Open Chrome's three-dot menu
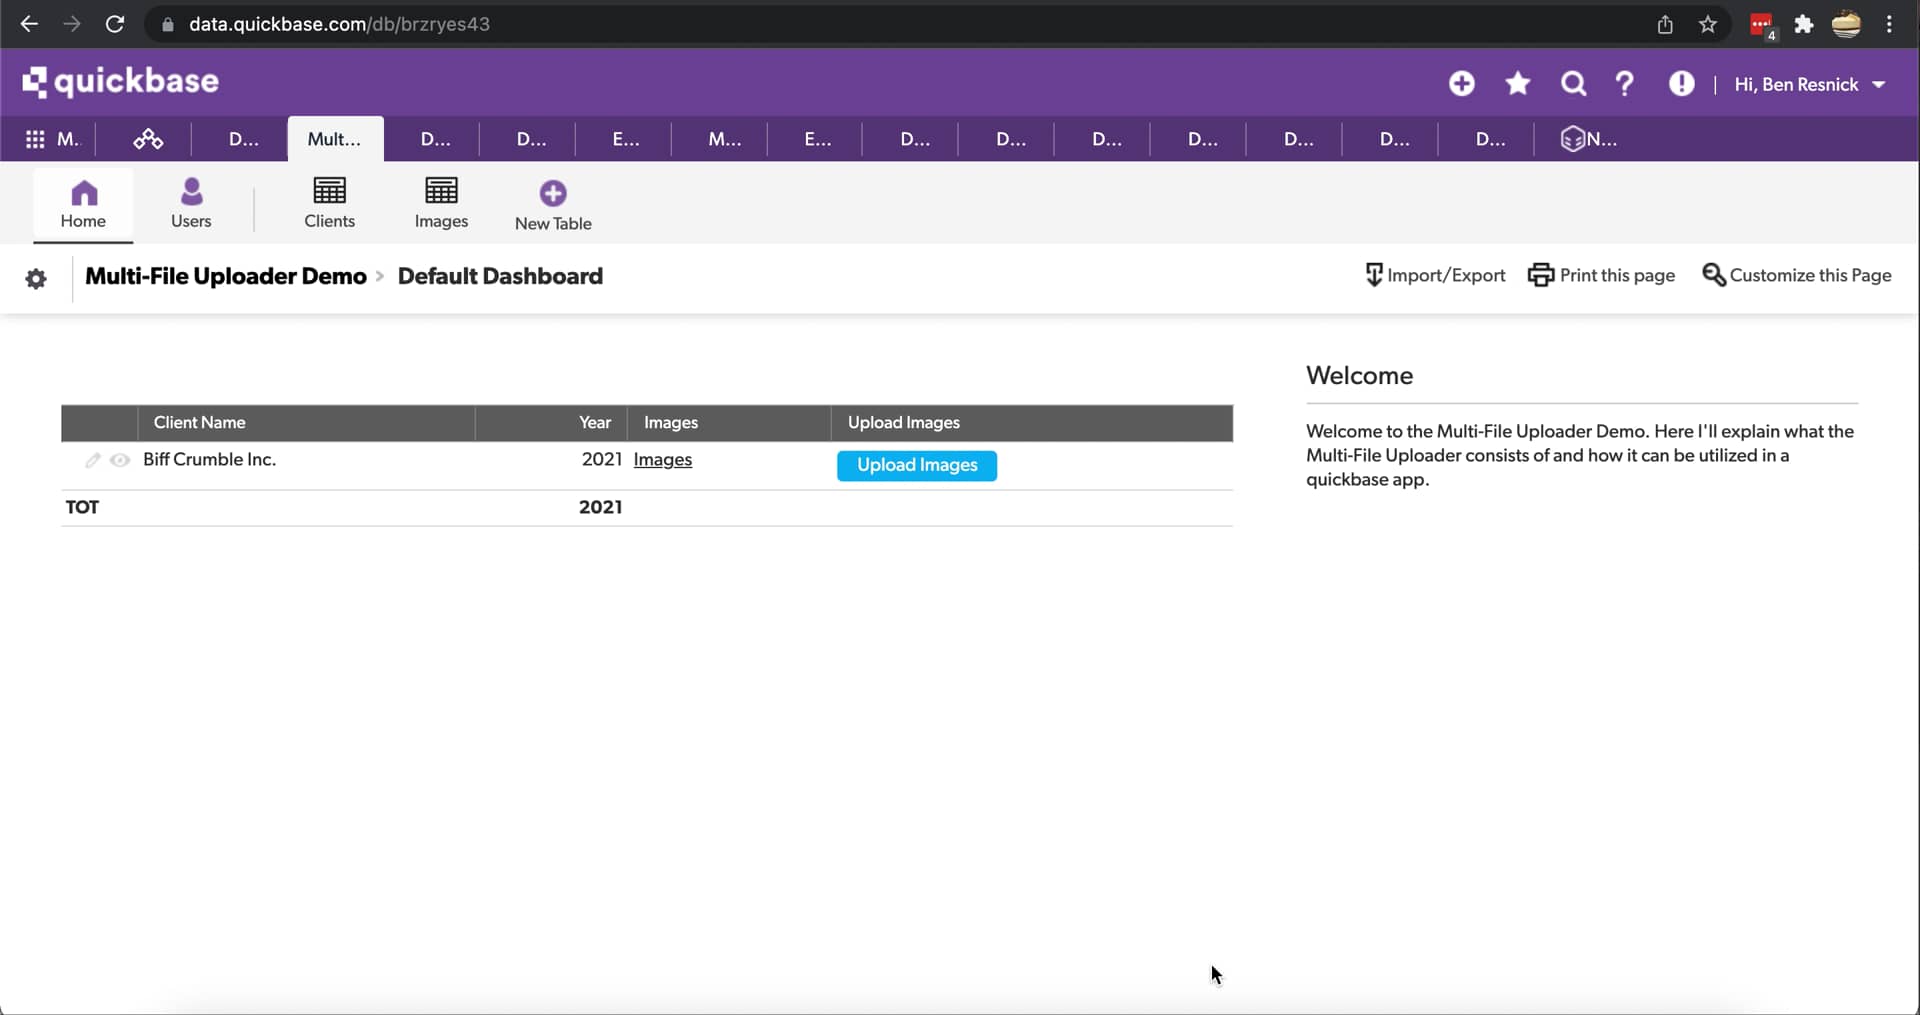Image resolution: width=1920 pixels, height=1015 pixels. pyautogui.click(x=1890, y=24)
